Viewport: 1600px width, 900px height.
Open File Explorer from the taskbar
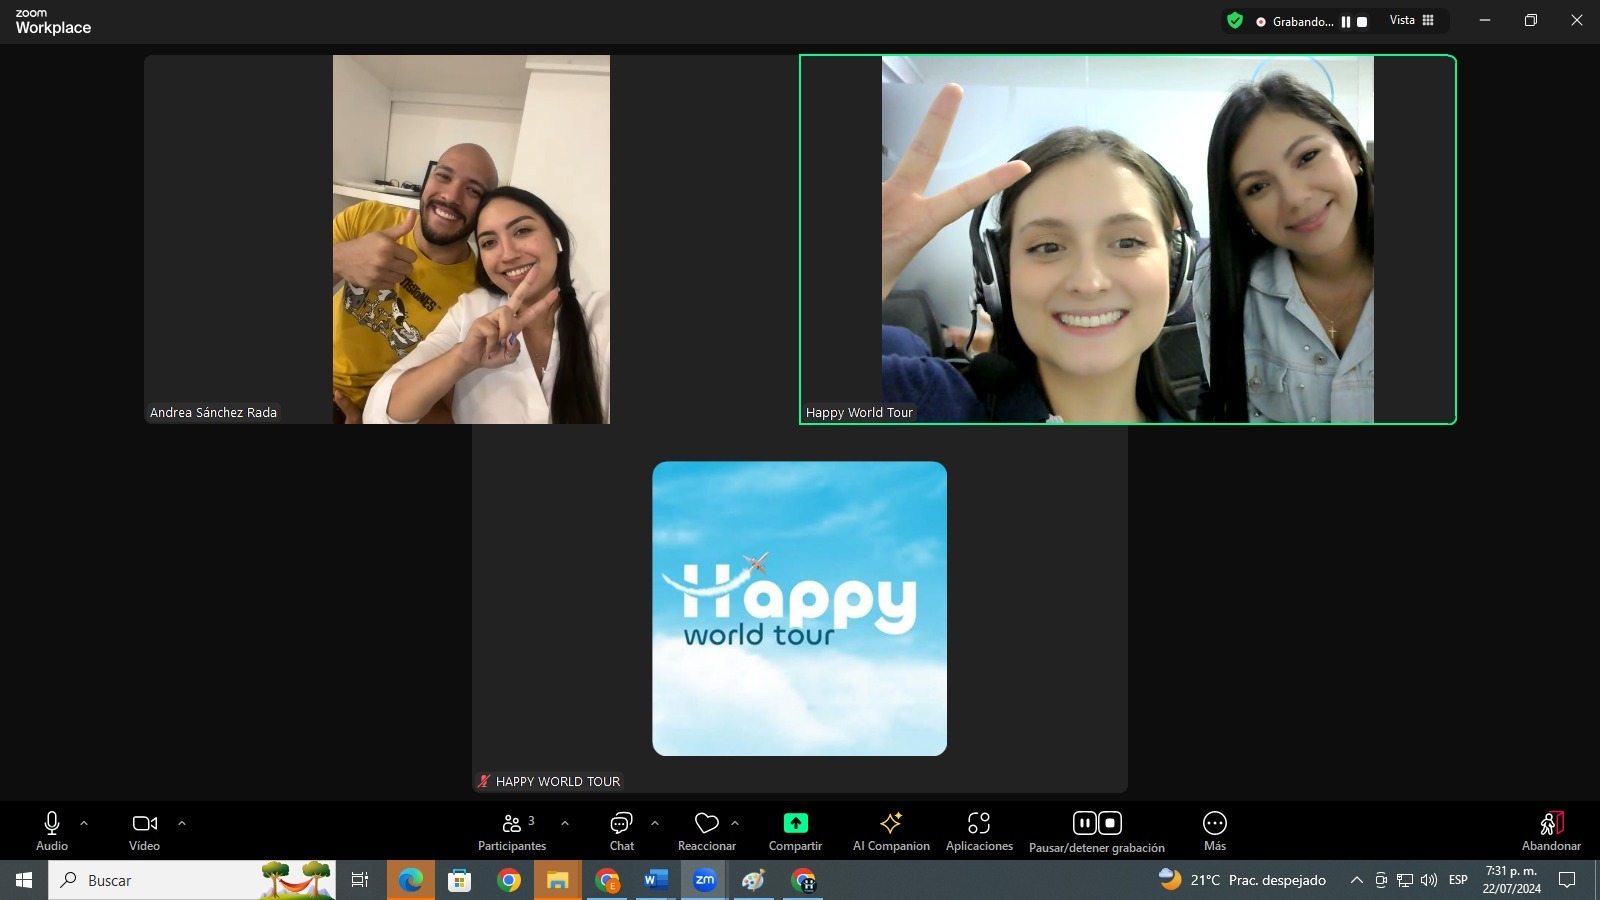[x=558, y=880]
